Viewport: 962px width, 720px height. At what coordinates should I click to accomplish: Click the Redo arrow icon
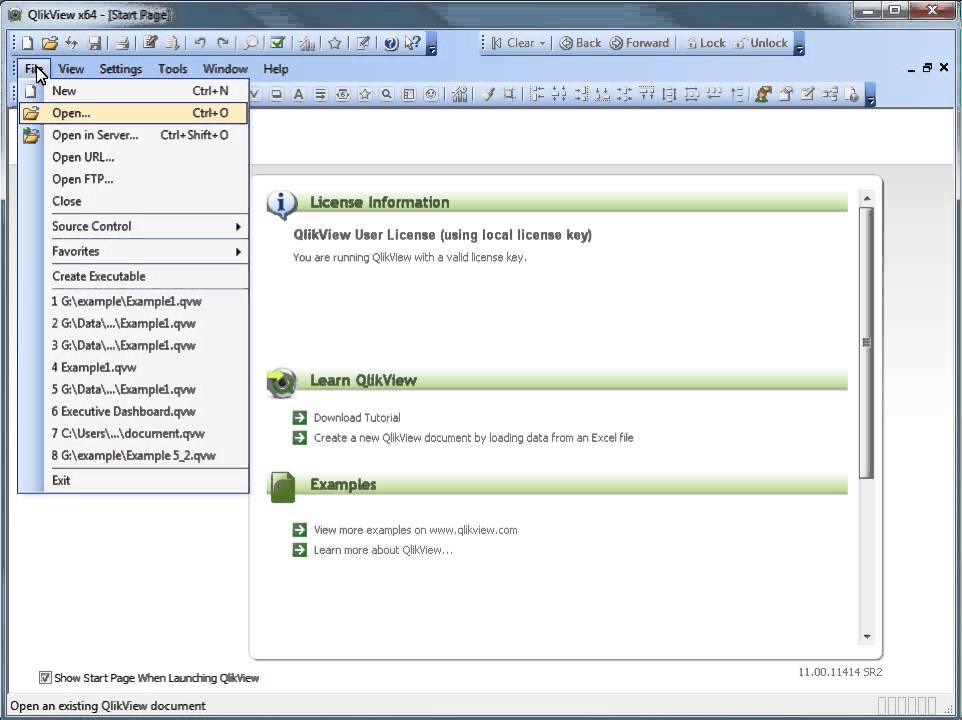(x=223, y=43)
